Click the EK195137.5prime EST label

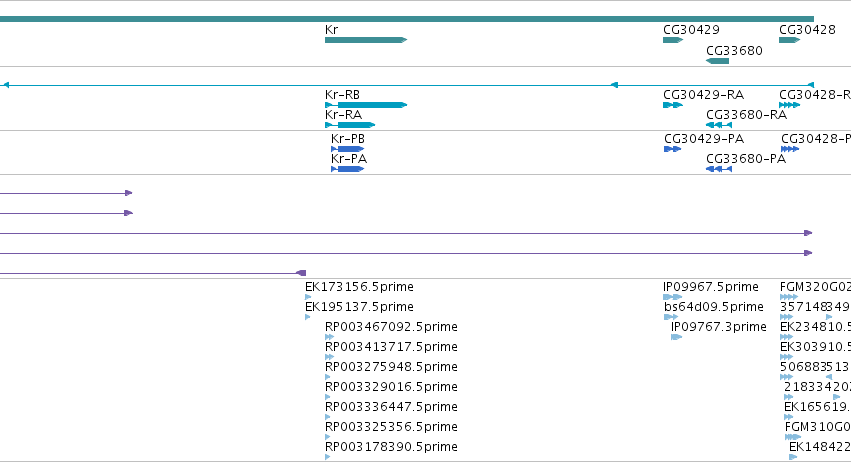pyautogui.click(x=359, y=307)
